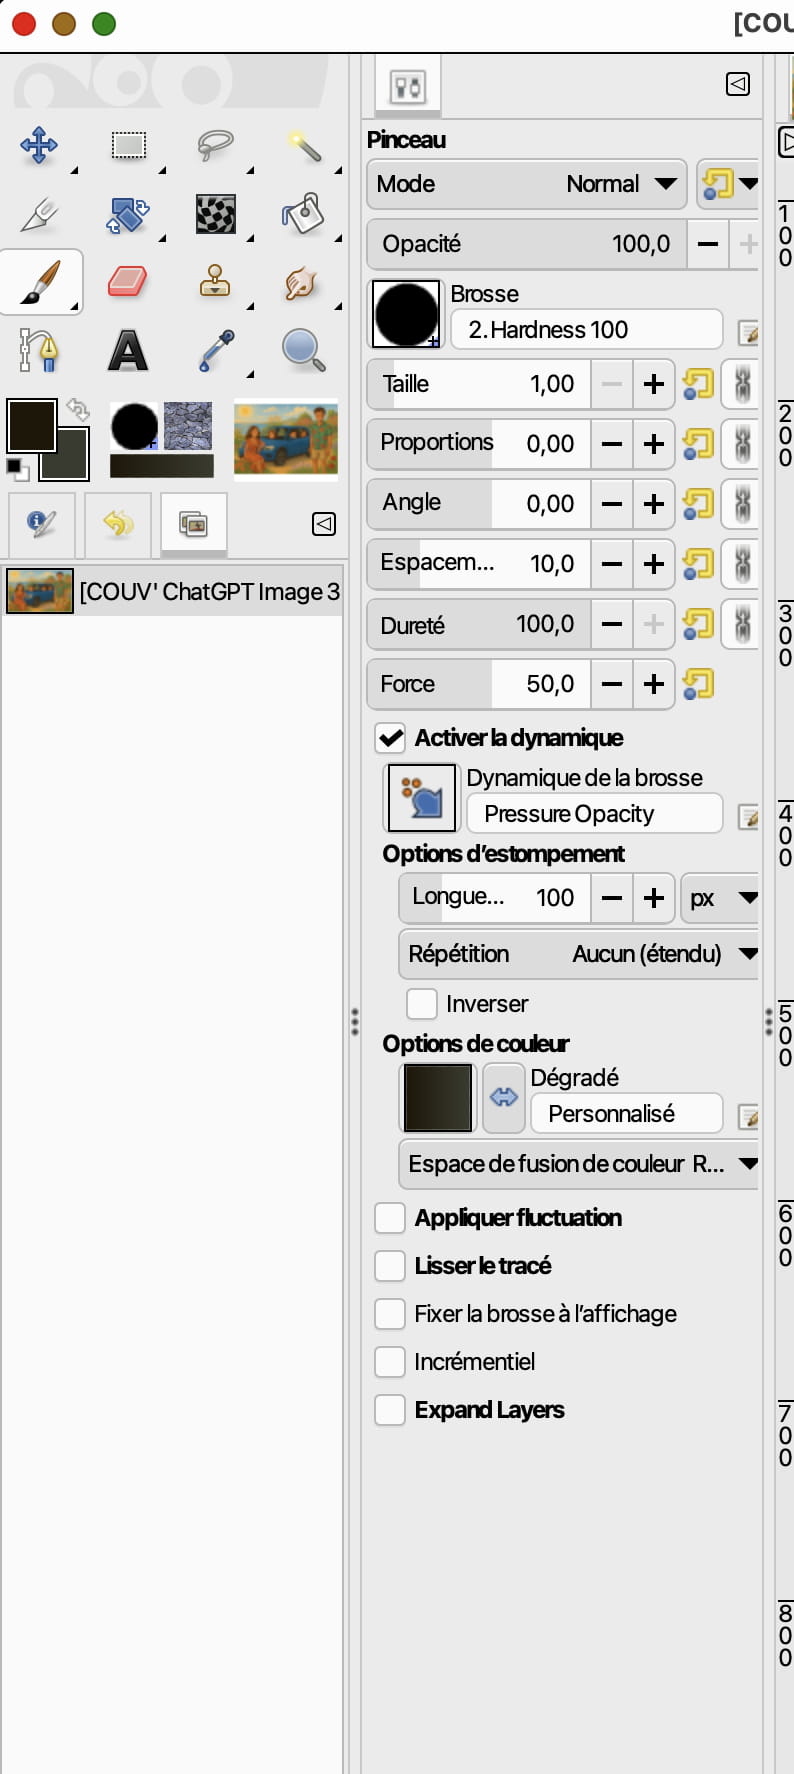
Task: Select the Clone stamp tool
Action: [215, 282]
